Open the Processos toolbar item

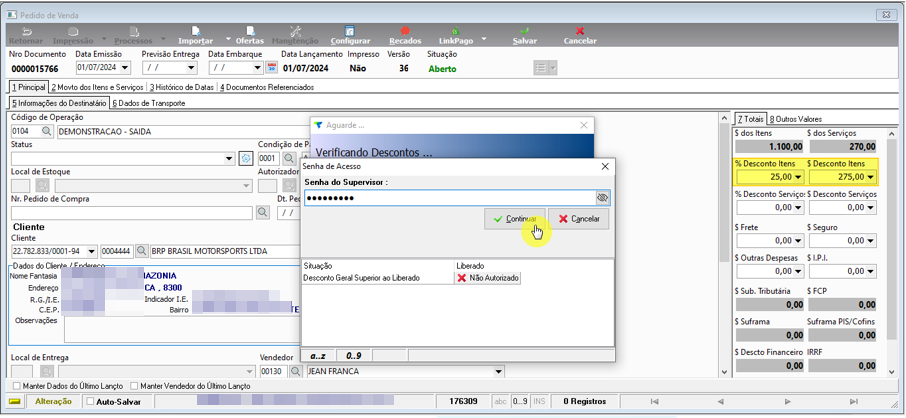pos(133,36)
